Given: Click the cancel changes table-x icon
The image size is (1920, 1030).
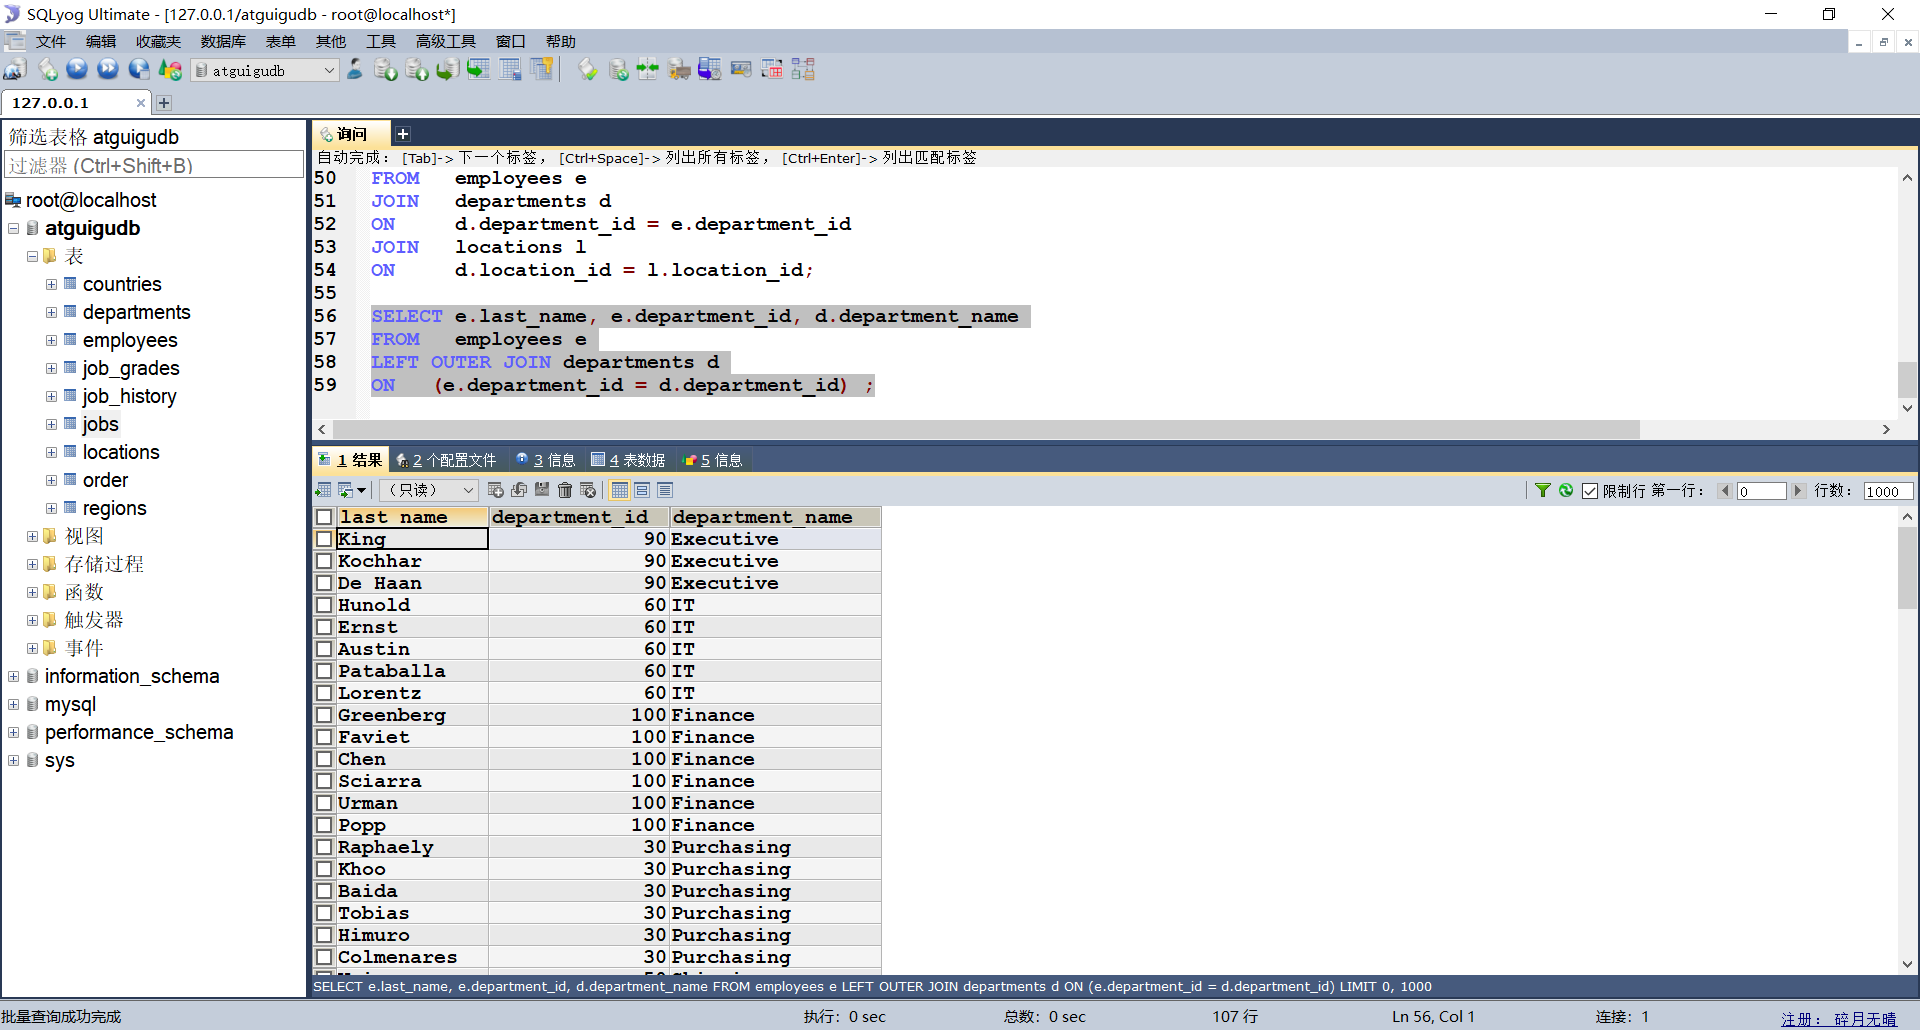Looking at the screenshot, I should pyautogui.click(x=588, y=490).
